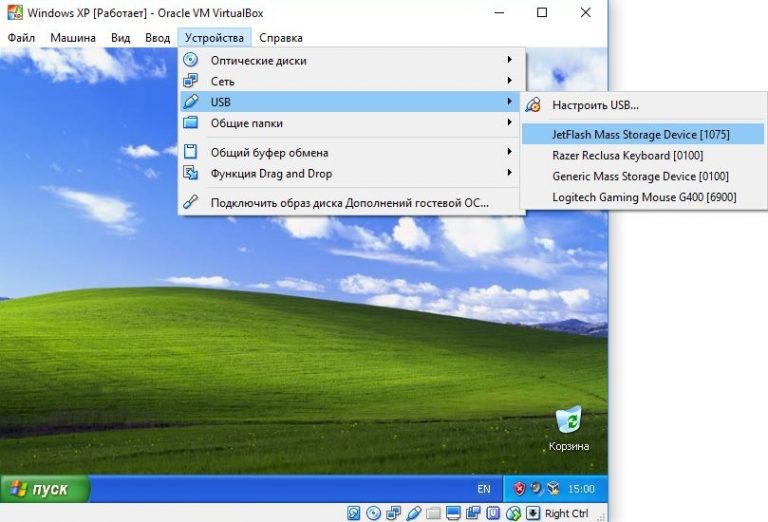This screenshot has height=522, width=768.
Task: Select Общие папки menu entry
Action: [x=350, y=123]
